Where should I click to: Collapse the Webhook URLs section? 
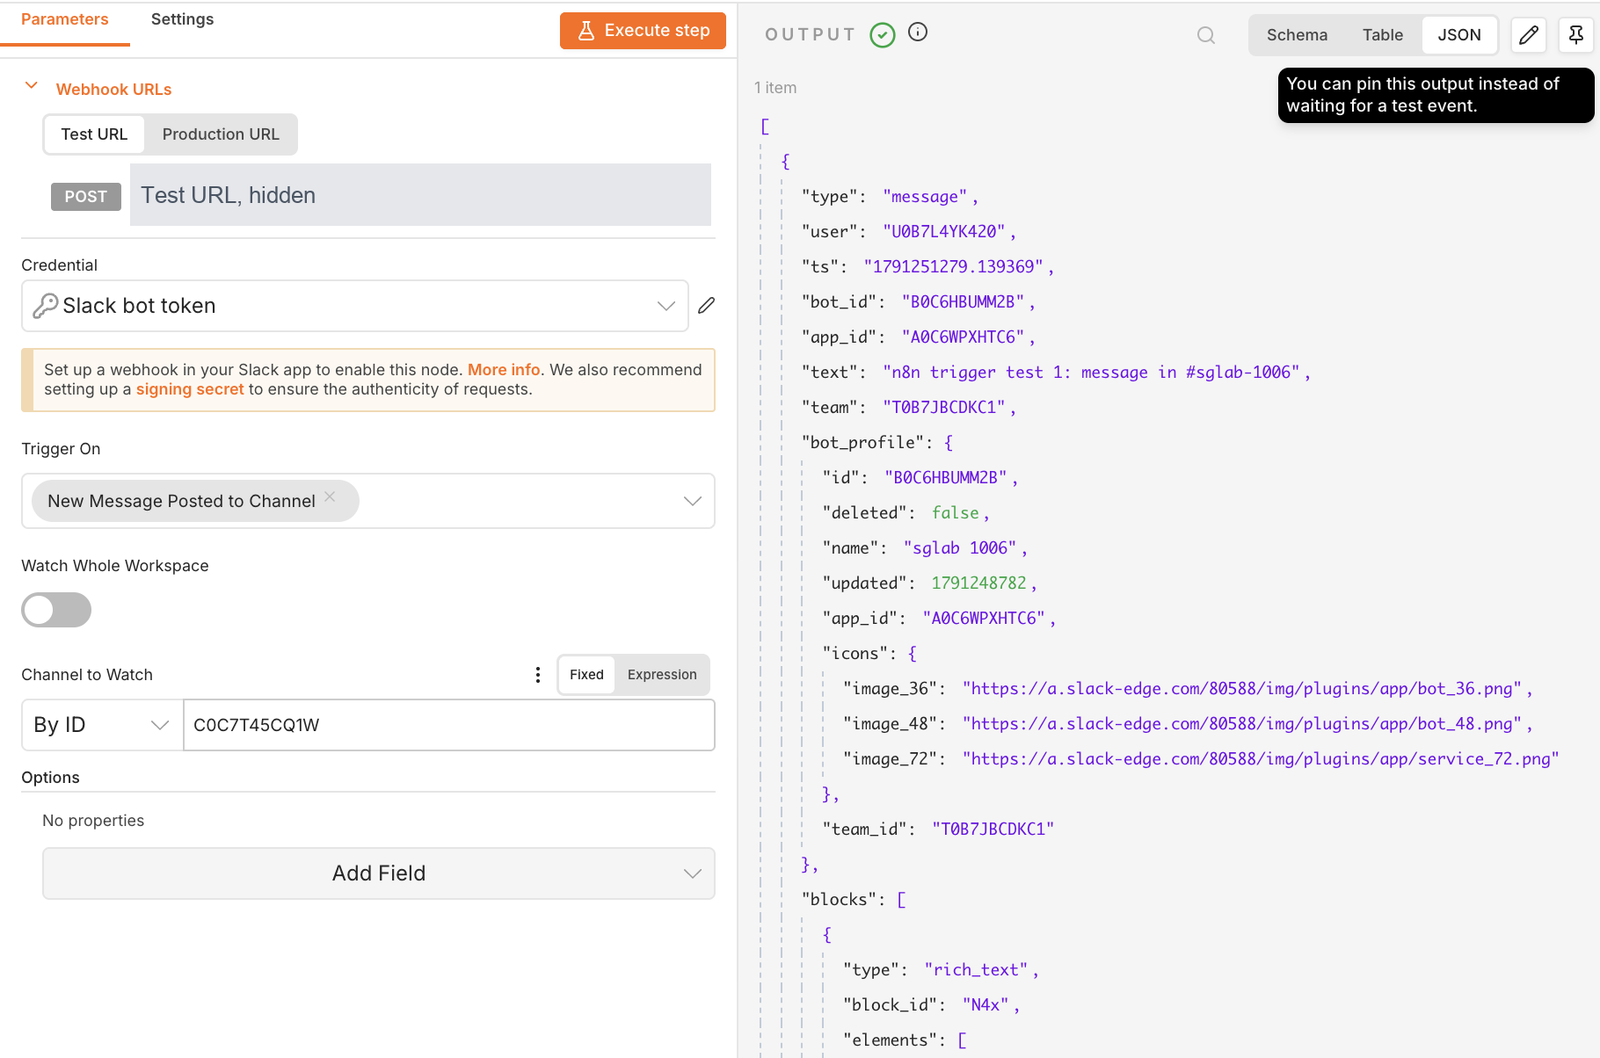tap(31, 86)
